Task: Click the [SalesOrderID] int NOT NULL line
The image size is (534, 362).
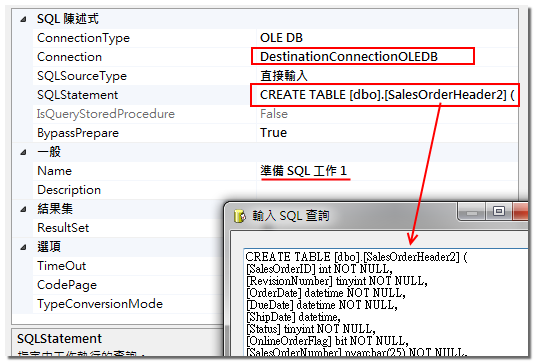Action: pyautogui.click(x=319, y=269)
